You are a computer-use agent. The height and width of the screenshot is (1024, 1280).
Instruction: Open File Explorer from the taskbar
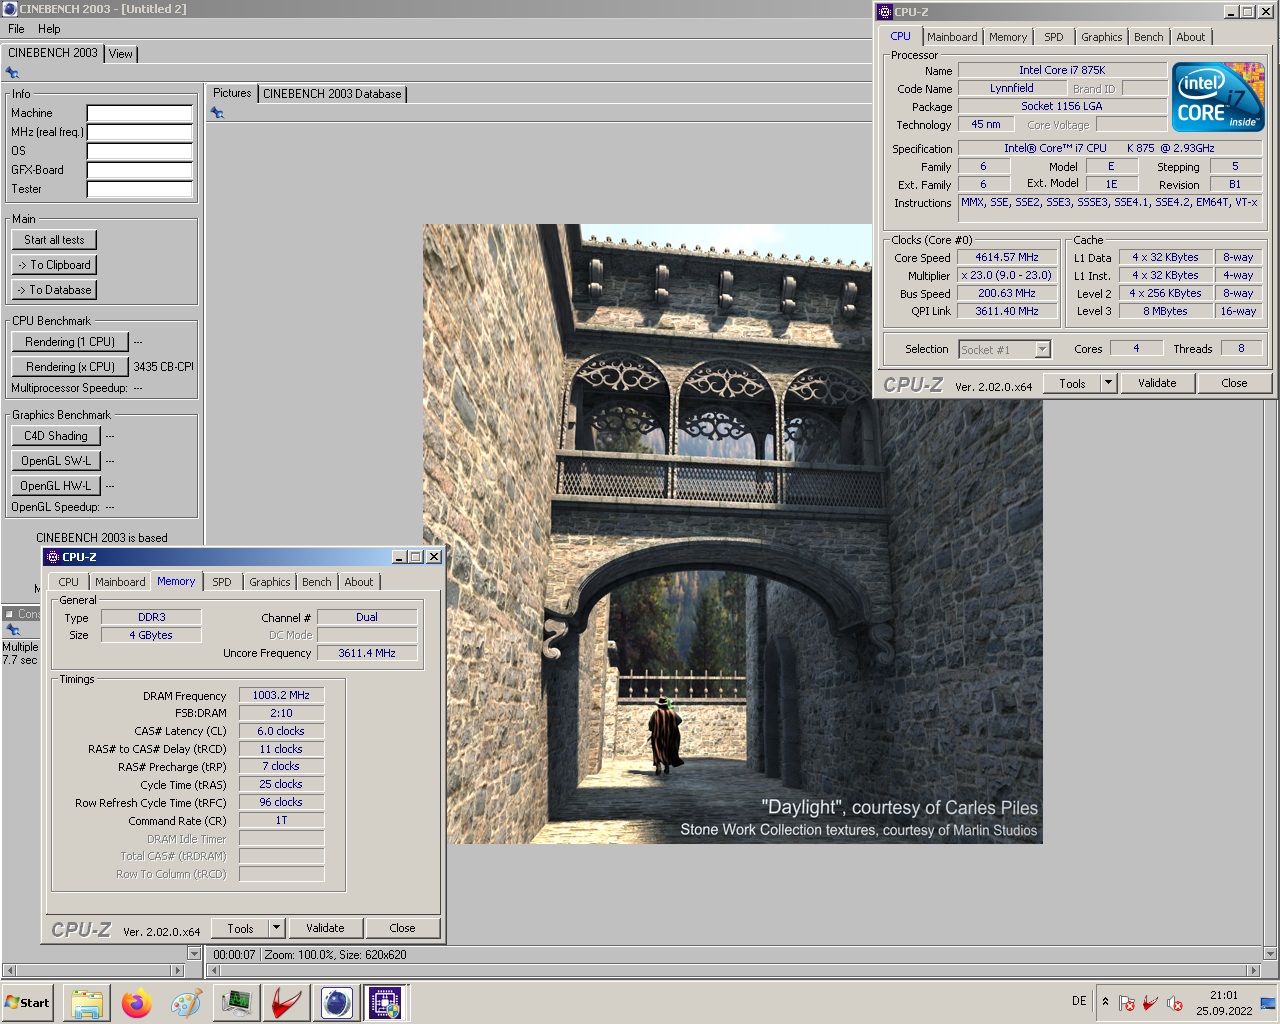(87, 1003)
